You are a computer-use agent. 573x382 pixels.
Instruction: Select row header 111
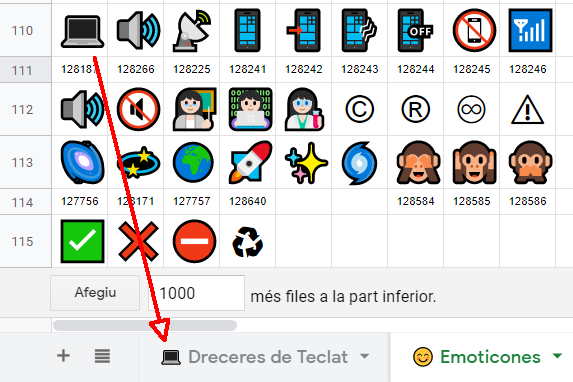[26, 70]
